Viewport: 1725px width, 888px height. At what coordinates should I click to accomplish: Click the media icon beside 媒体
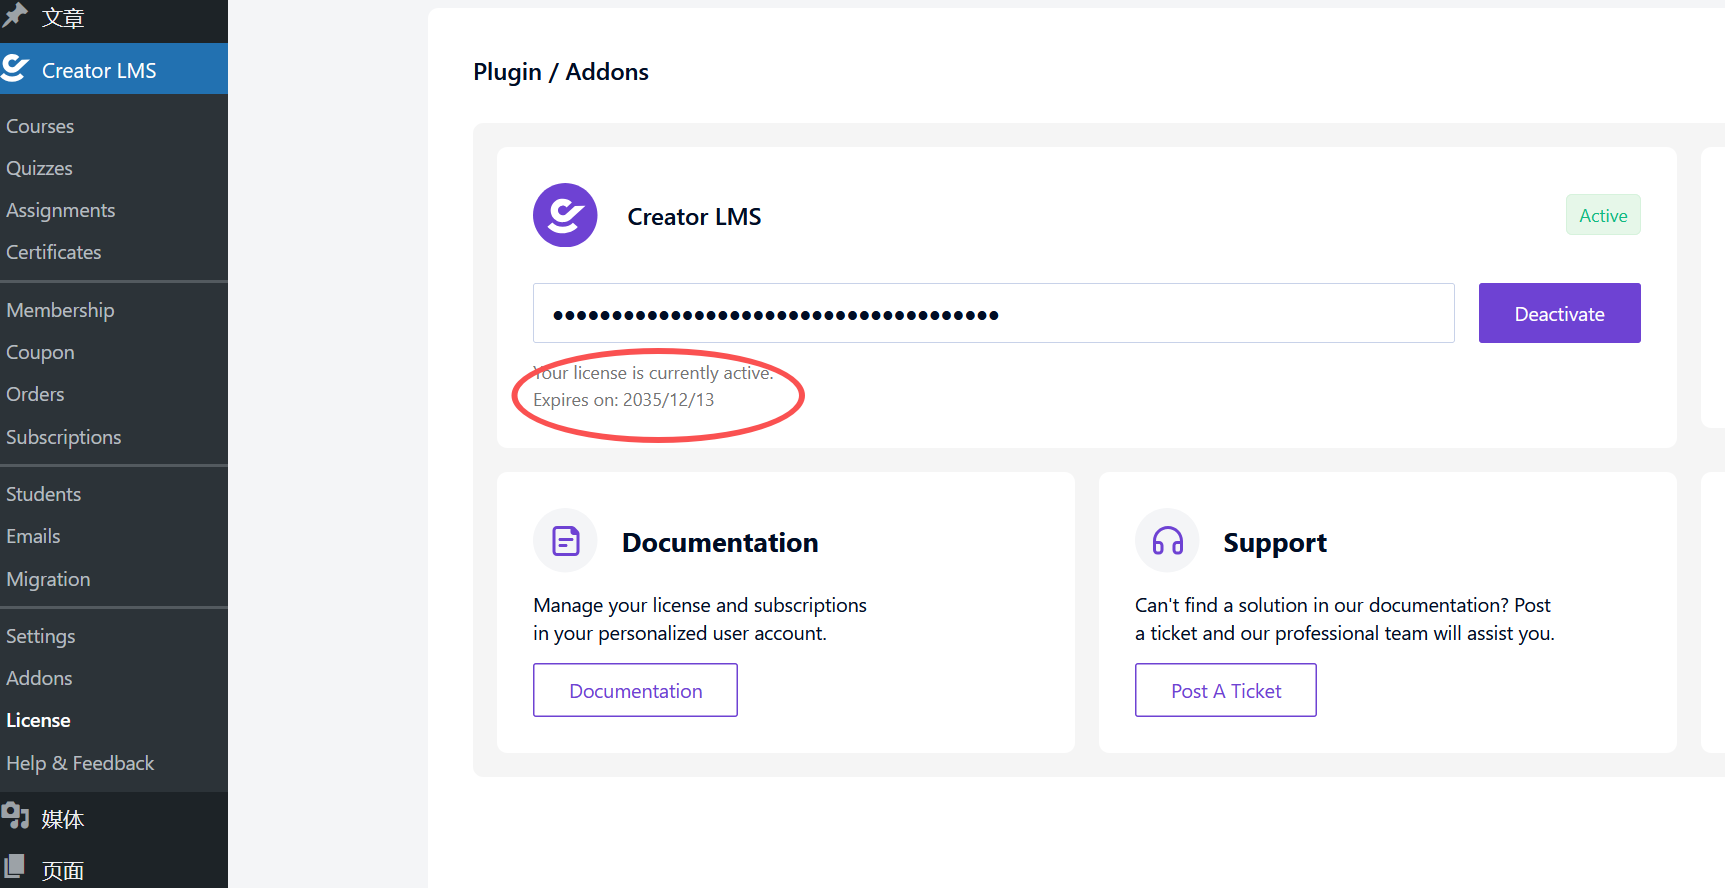[15, 817]
